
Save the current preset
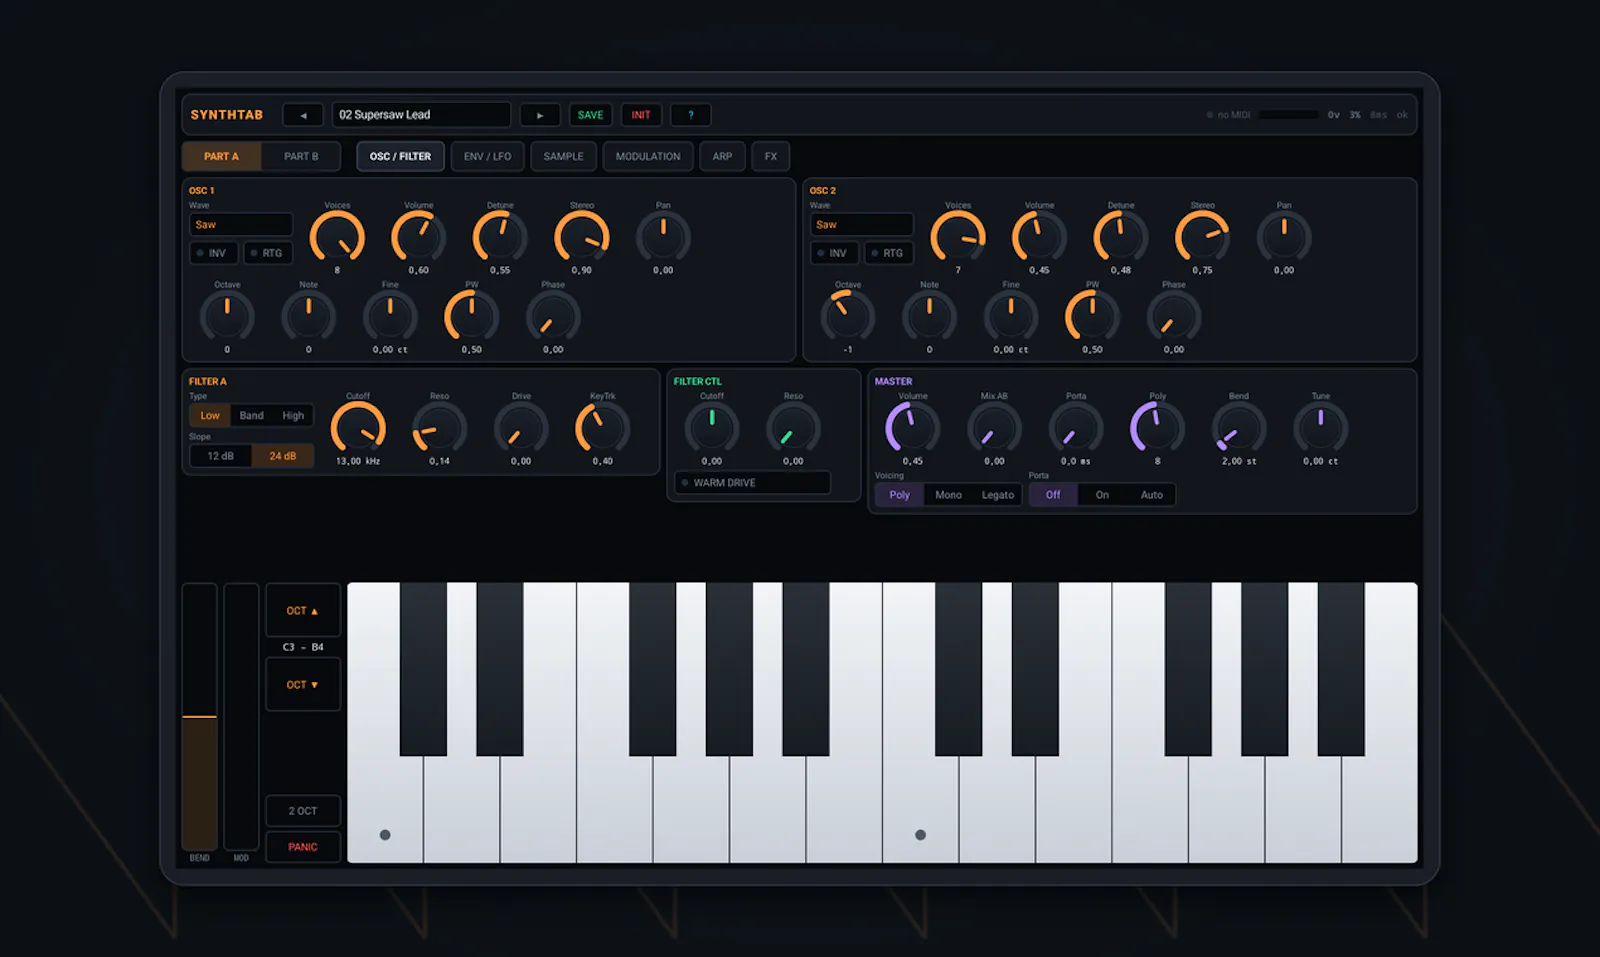pos(591,115)
